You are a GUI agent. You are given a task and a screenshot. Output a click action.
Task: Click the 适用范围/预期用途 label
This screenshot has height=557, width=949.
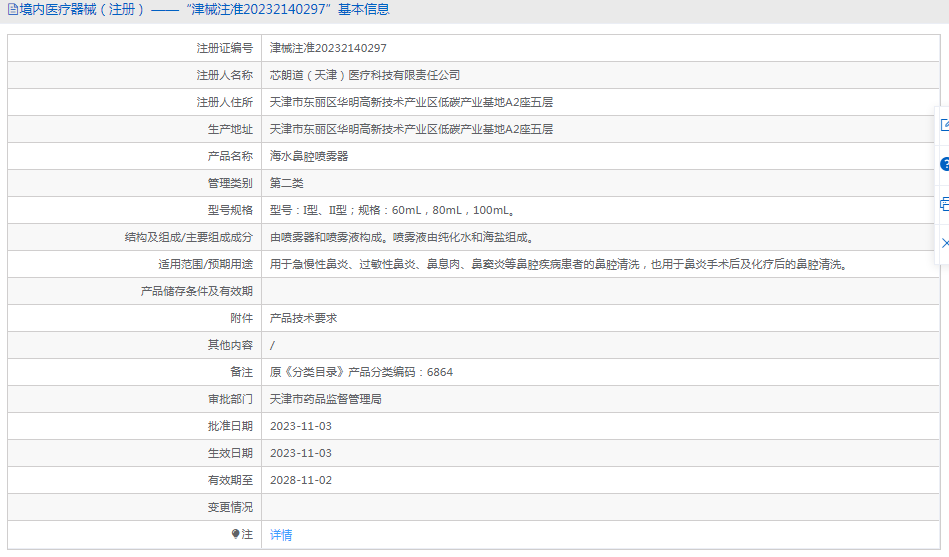click(206, 264)
